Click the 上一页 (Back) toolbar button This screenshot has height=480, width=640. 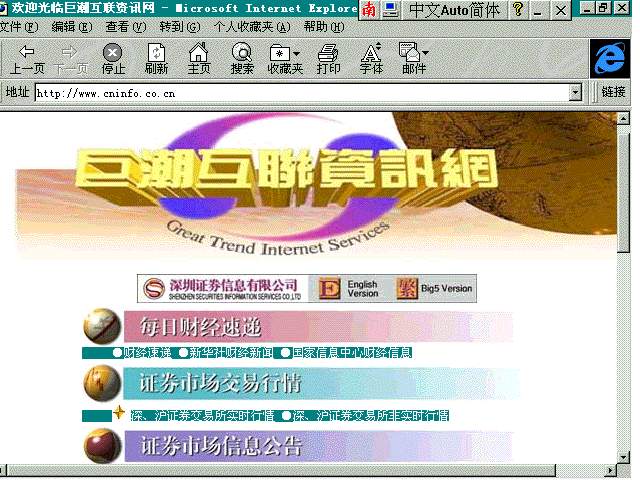(x=27, y=59)
